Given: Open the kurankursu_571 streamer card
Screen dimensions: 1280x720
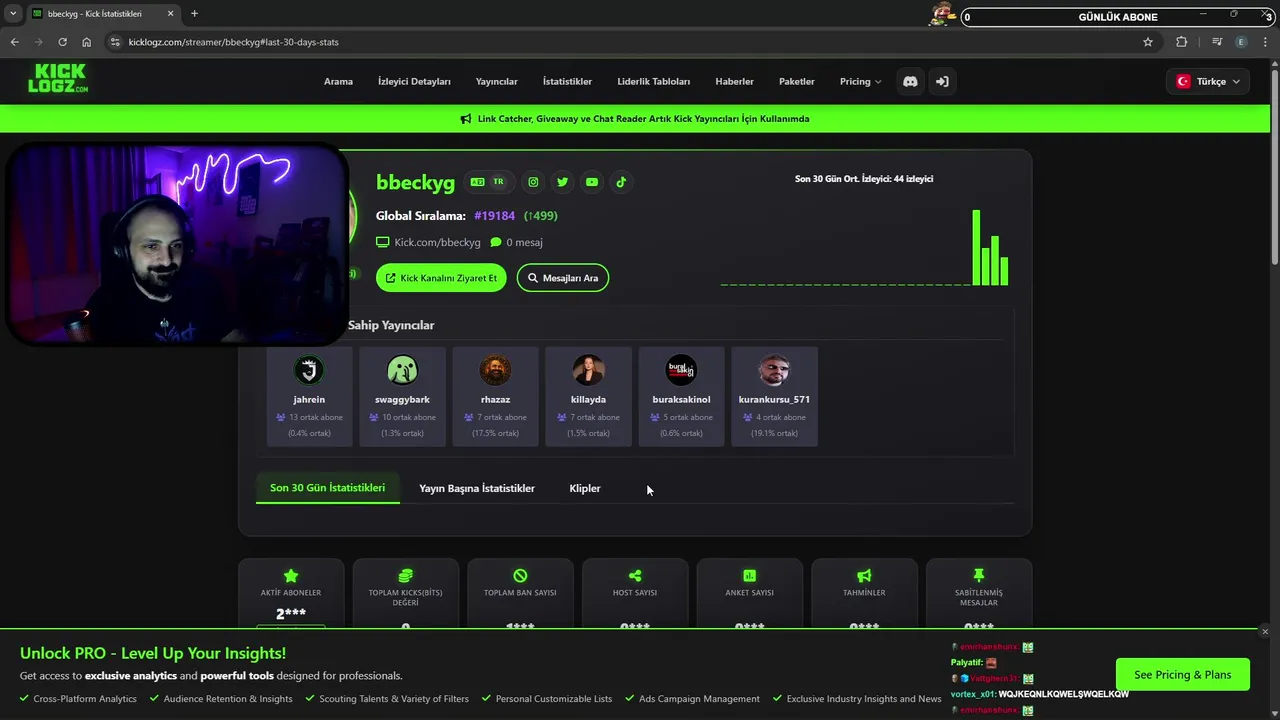Looking at the screenshot, I should 774,396.
